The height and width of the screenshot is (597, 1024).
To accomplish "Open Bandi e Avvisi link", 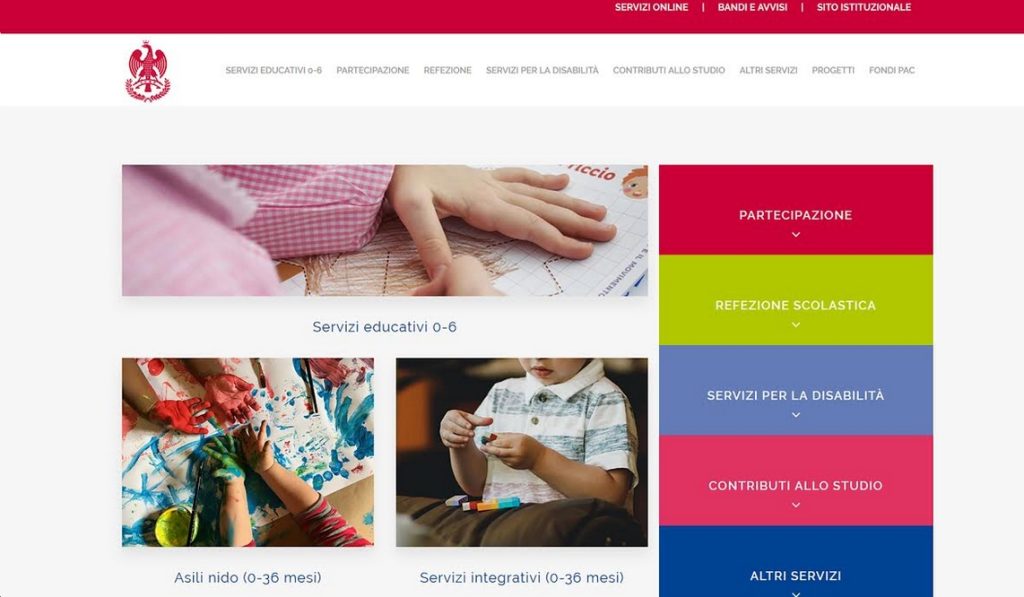I will [752, 7].
